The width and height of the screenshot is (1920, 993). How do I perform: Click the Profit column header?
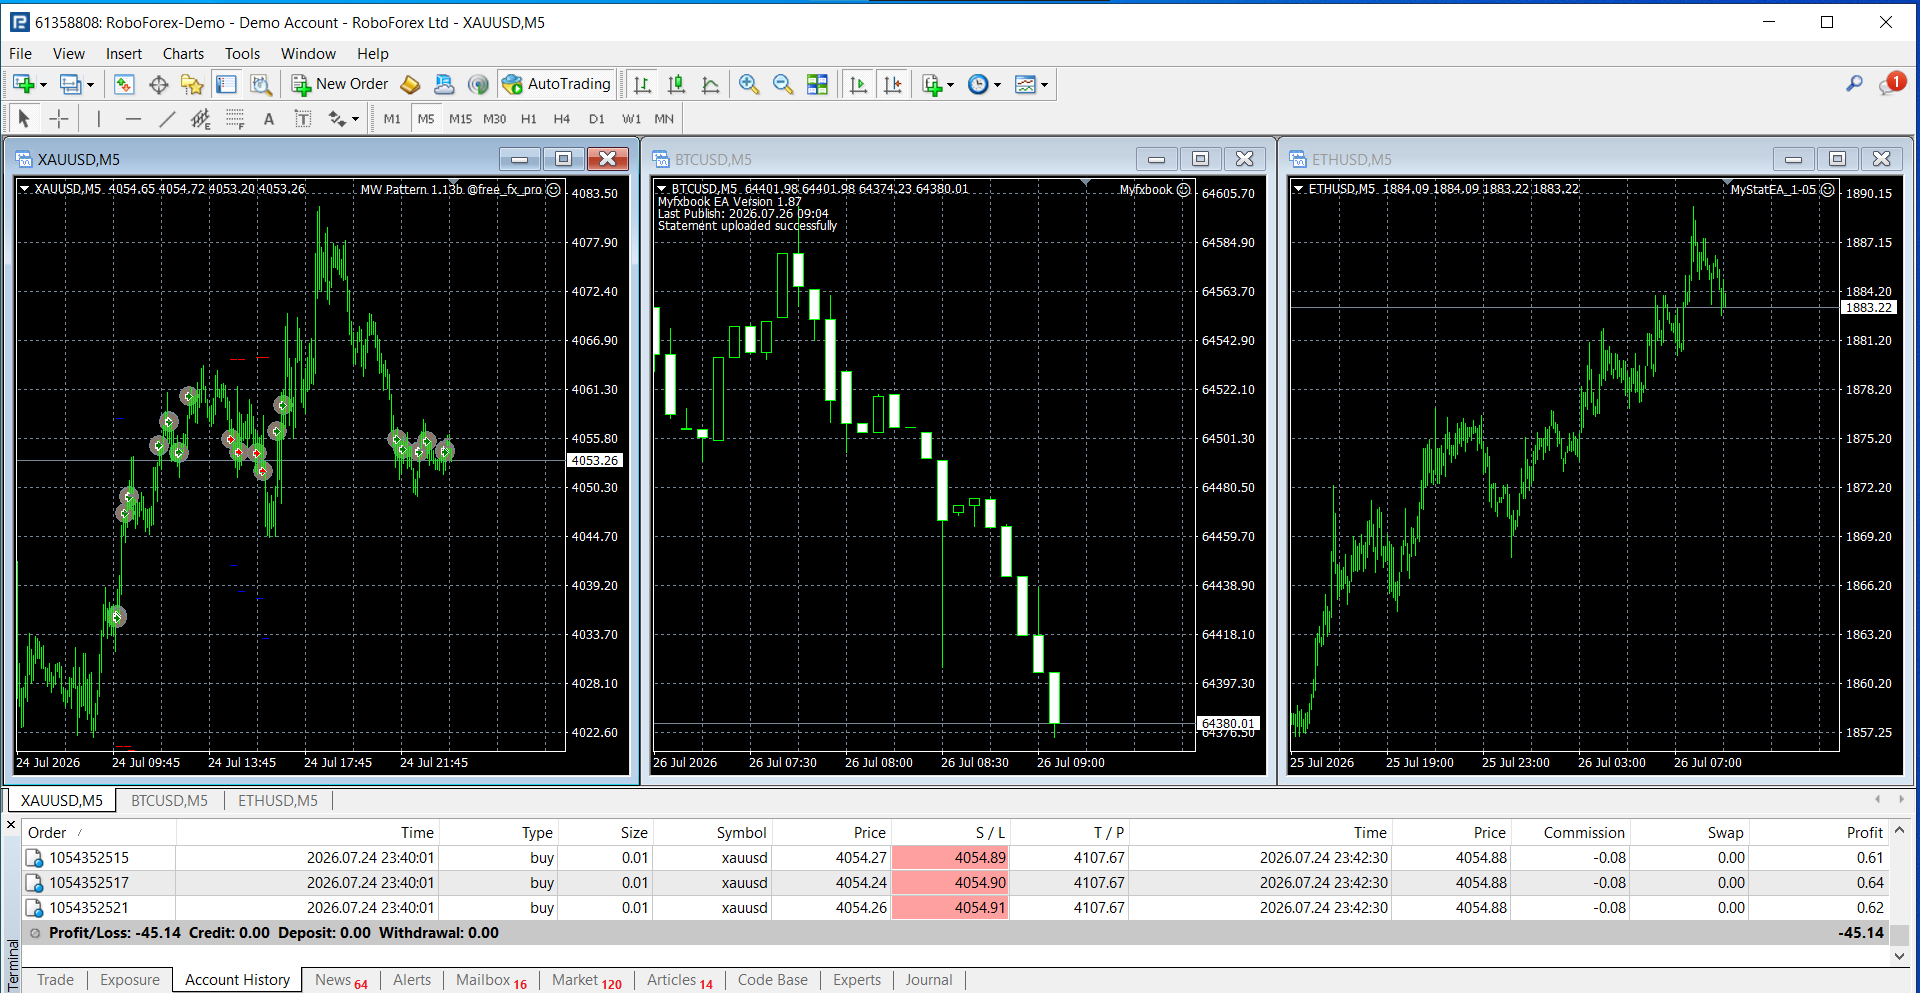1864,832
